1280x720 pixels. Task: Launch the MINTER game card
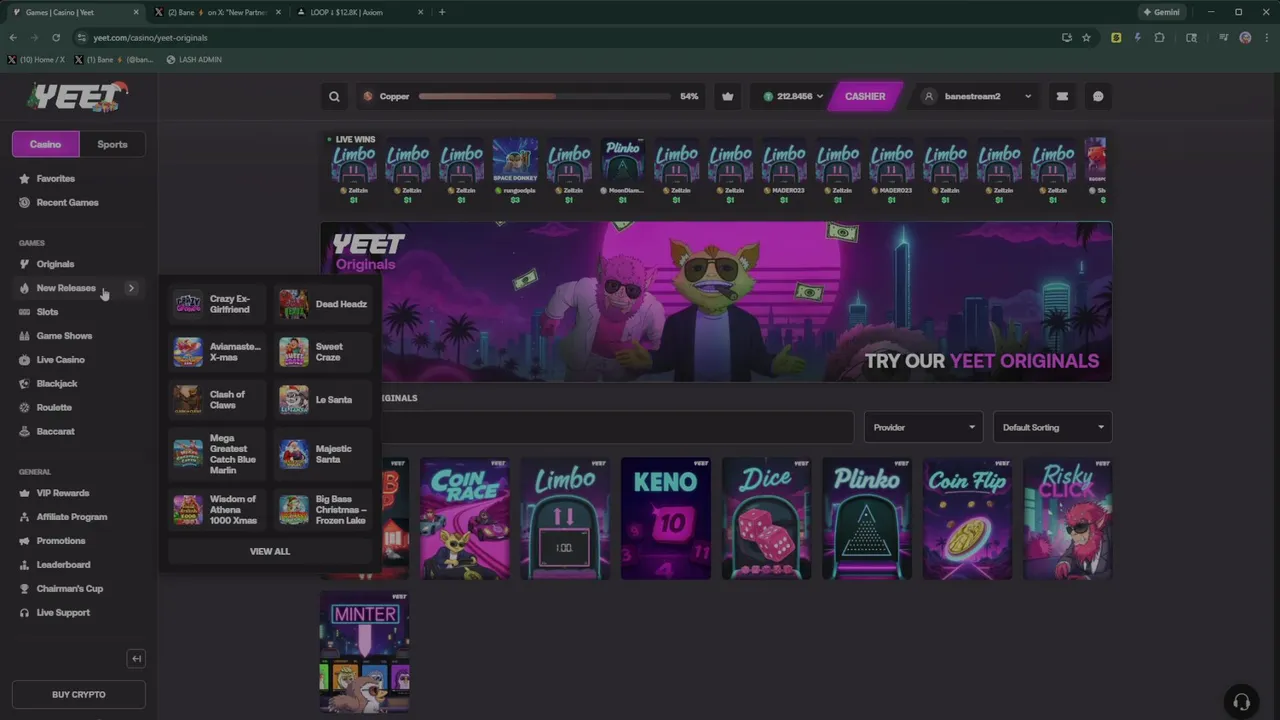[x=365, y=652]
